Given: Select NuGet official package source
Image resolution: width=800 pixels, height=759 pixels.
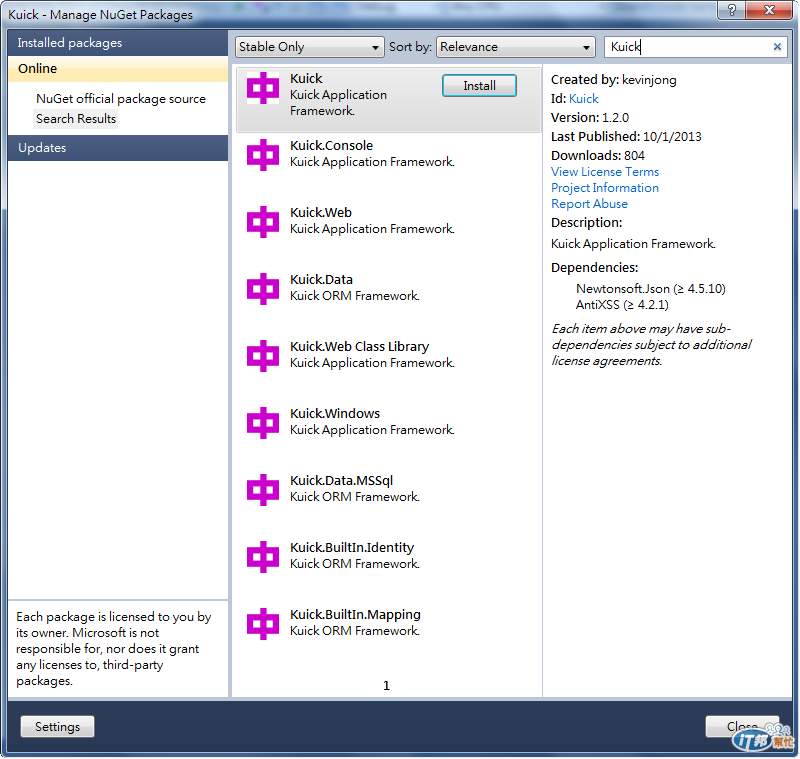Looking at the screenshot, I should 121,99.
